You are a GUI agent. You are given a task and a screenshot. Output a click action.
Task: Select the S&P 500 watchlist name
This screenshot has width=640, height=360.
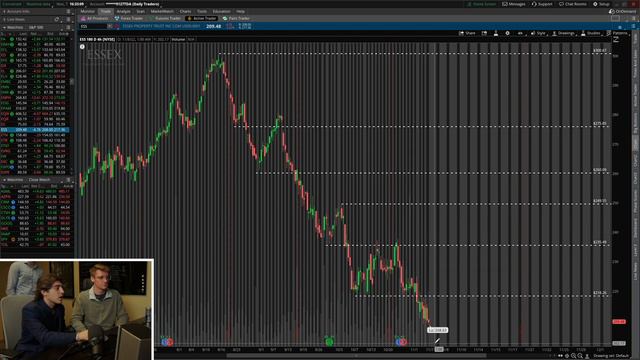[36, 27]
